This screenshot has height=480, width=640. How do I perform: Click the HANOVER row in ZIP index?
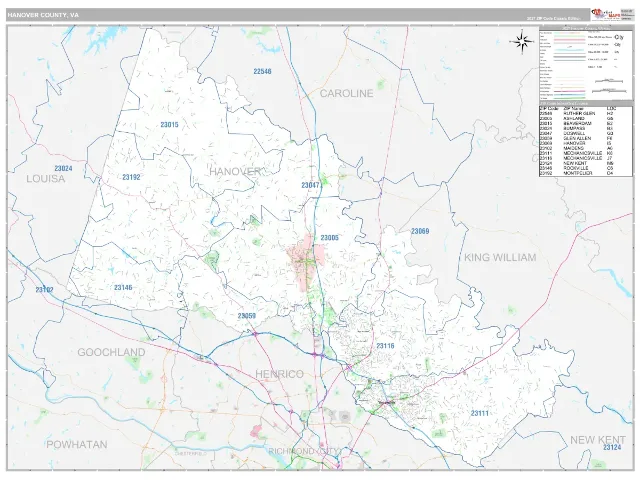(585, 143)
